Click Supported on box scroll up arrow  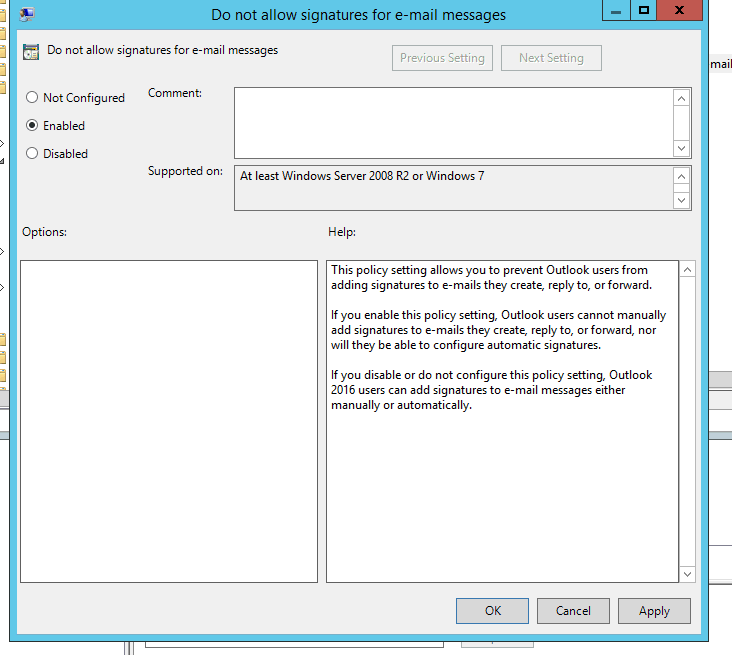coord(682,176)
